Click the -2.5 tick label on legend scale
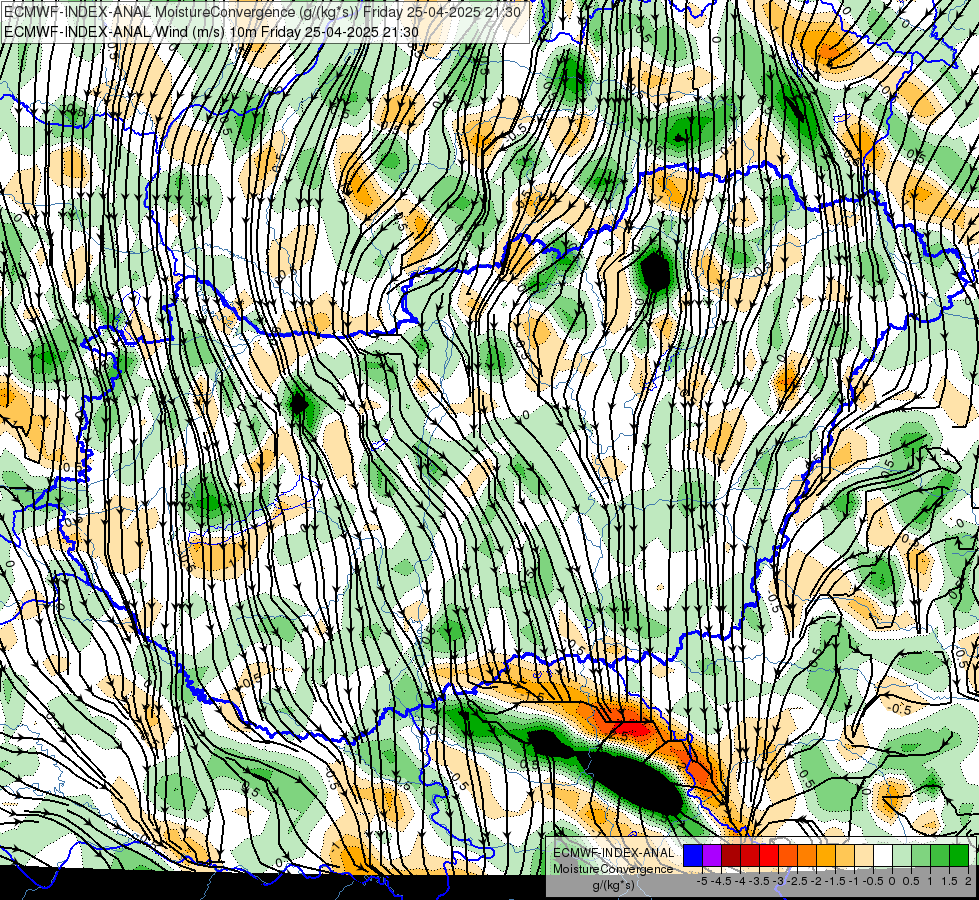 (x=797, y=881)
